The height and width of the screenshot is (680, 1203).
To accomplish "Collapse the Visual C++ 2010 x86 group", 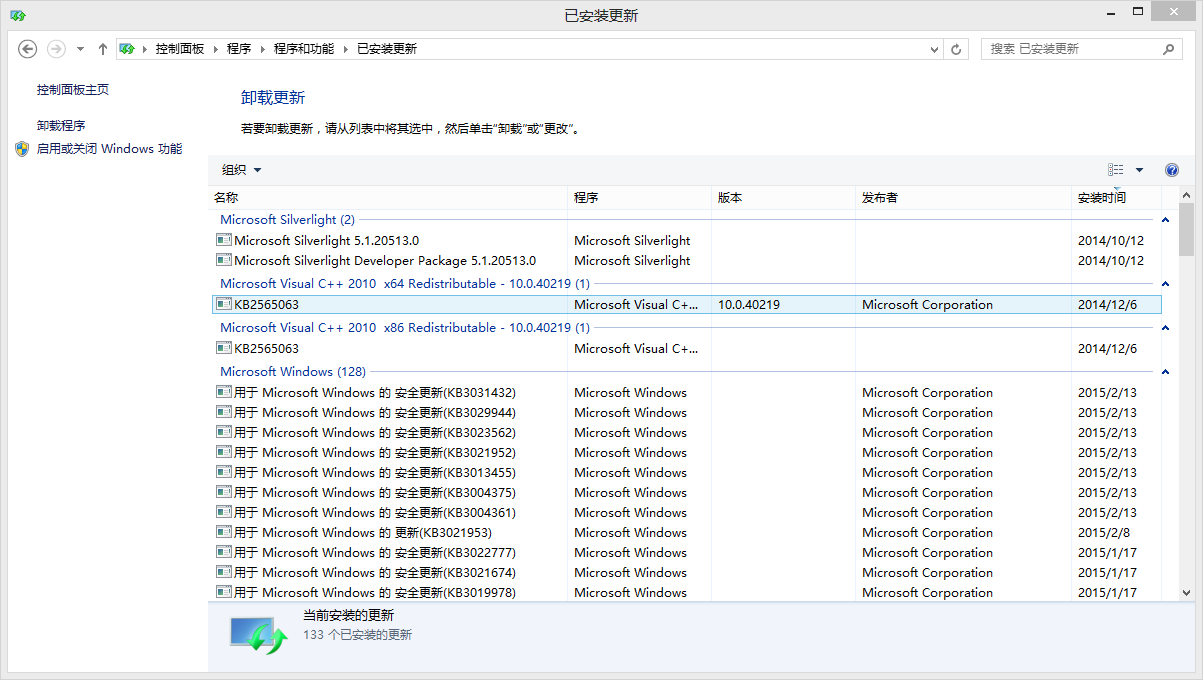I will click(1166, 328).
